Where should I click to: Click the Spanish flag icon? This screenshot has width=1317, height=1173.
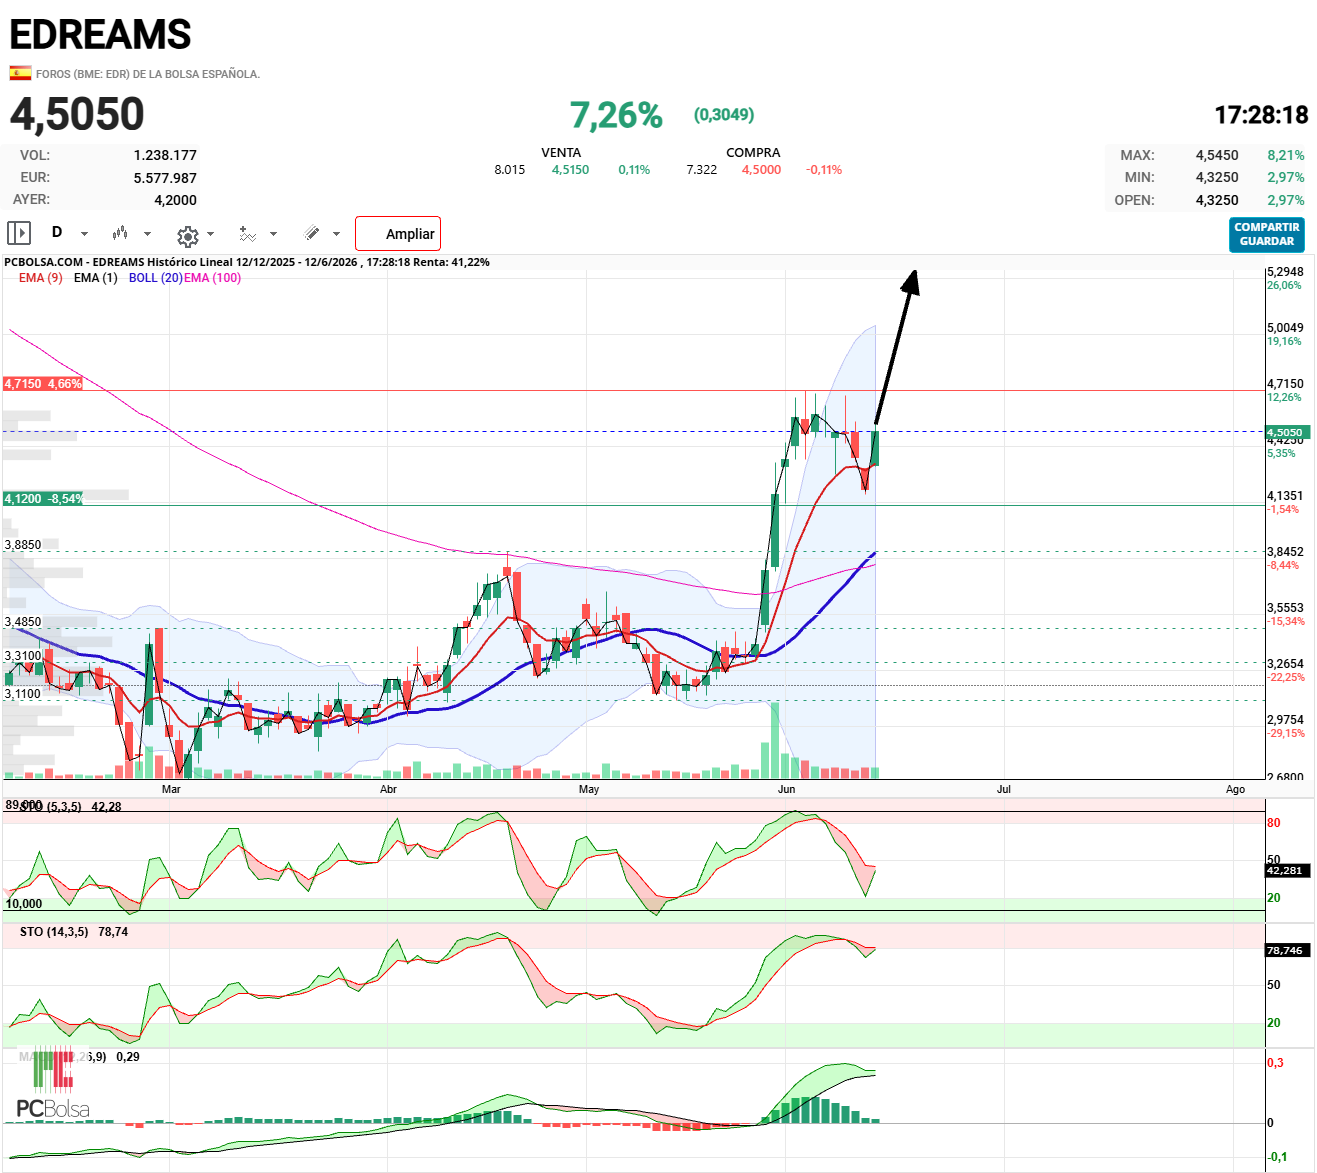tap(20, 73)
